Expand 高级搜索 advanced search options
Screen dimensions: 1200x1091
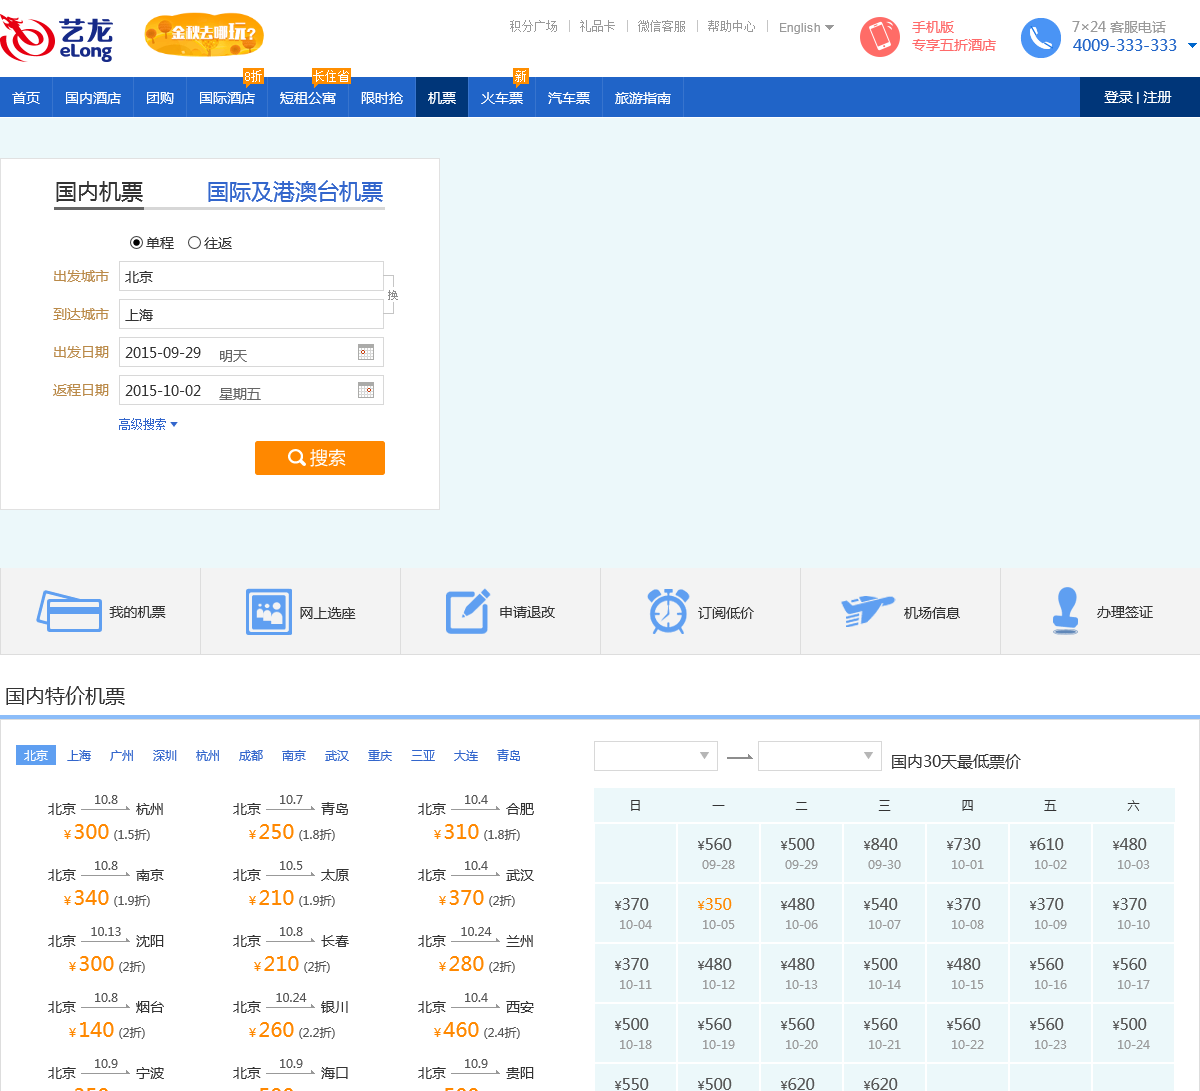pos(148,424)
